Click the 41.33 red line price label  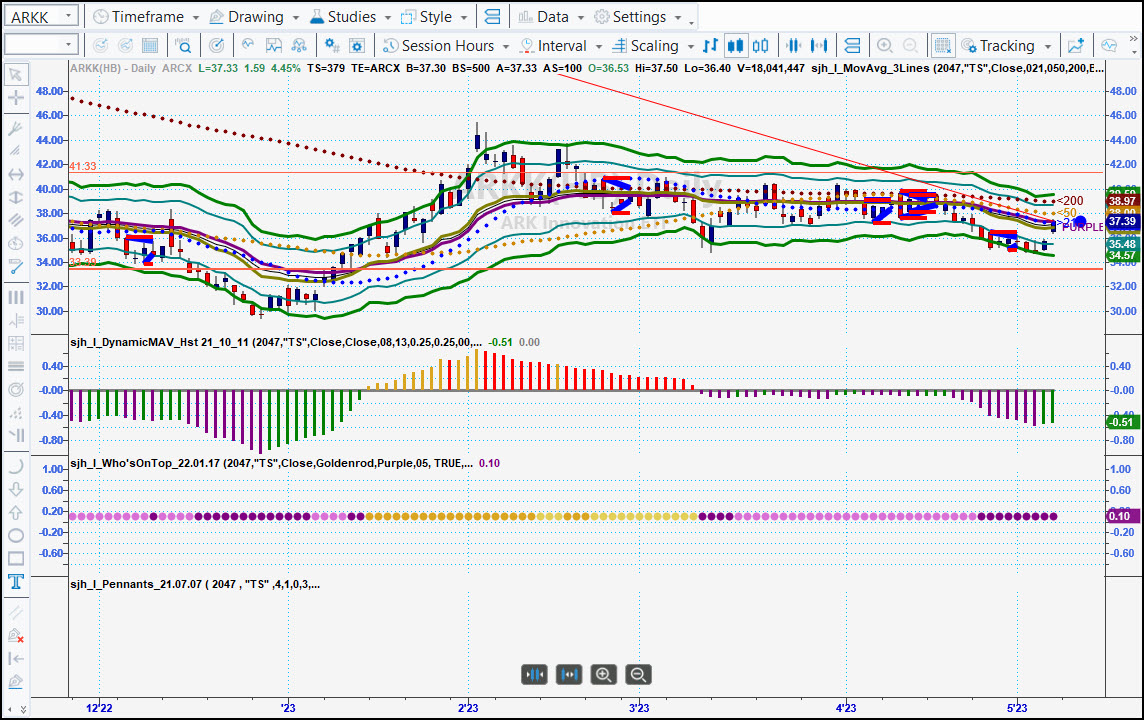click(x=83, y=166)
